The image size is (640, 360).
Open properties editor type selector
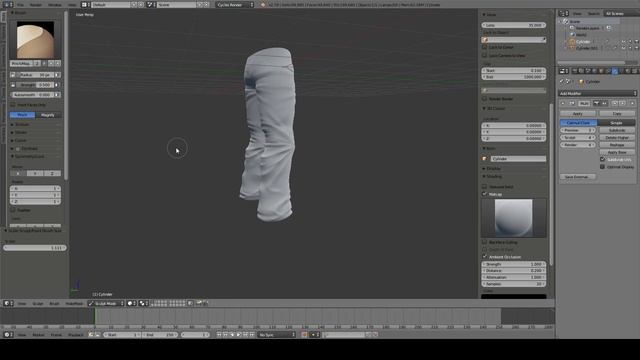(x=564, y=71)
